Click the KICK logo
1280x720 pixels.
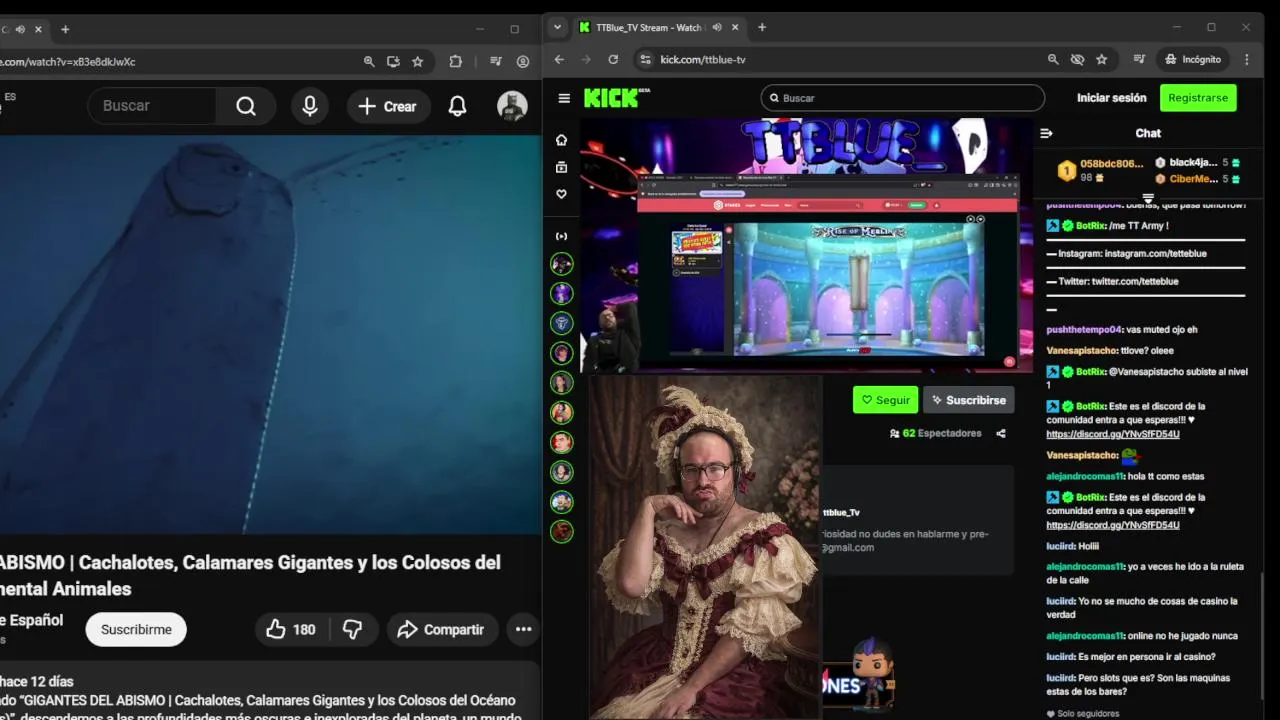point(617,97)
